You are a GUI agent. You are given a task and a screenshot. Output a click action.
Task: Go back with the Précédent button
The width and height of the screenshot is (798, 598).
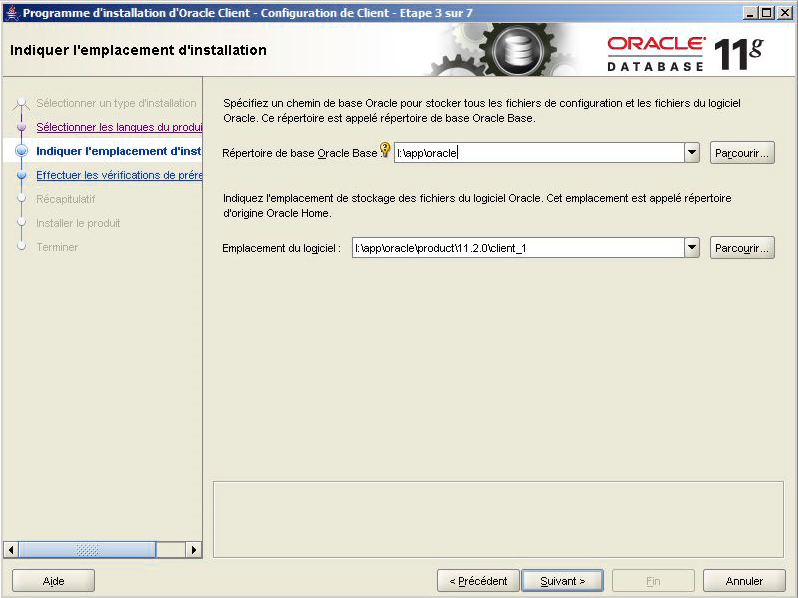tap(478, 581)
